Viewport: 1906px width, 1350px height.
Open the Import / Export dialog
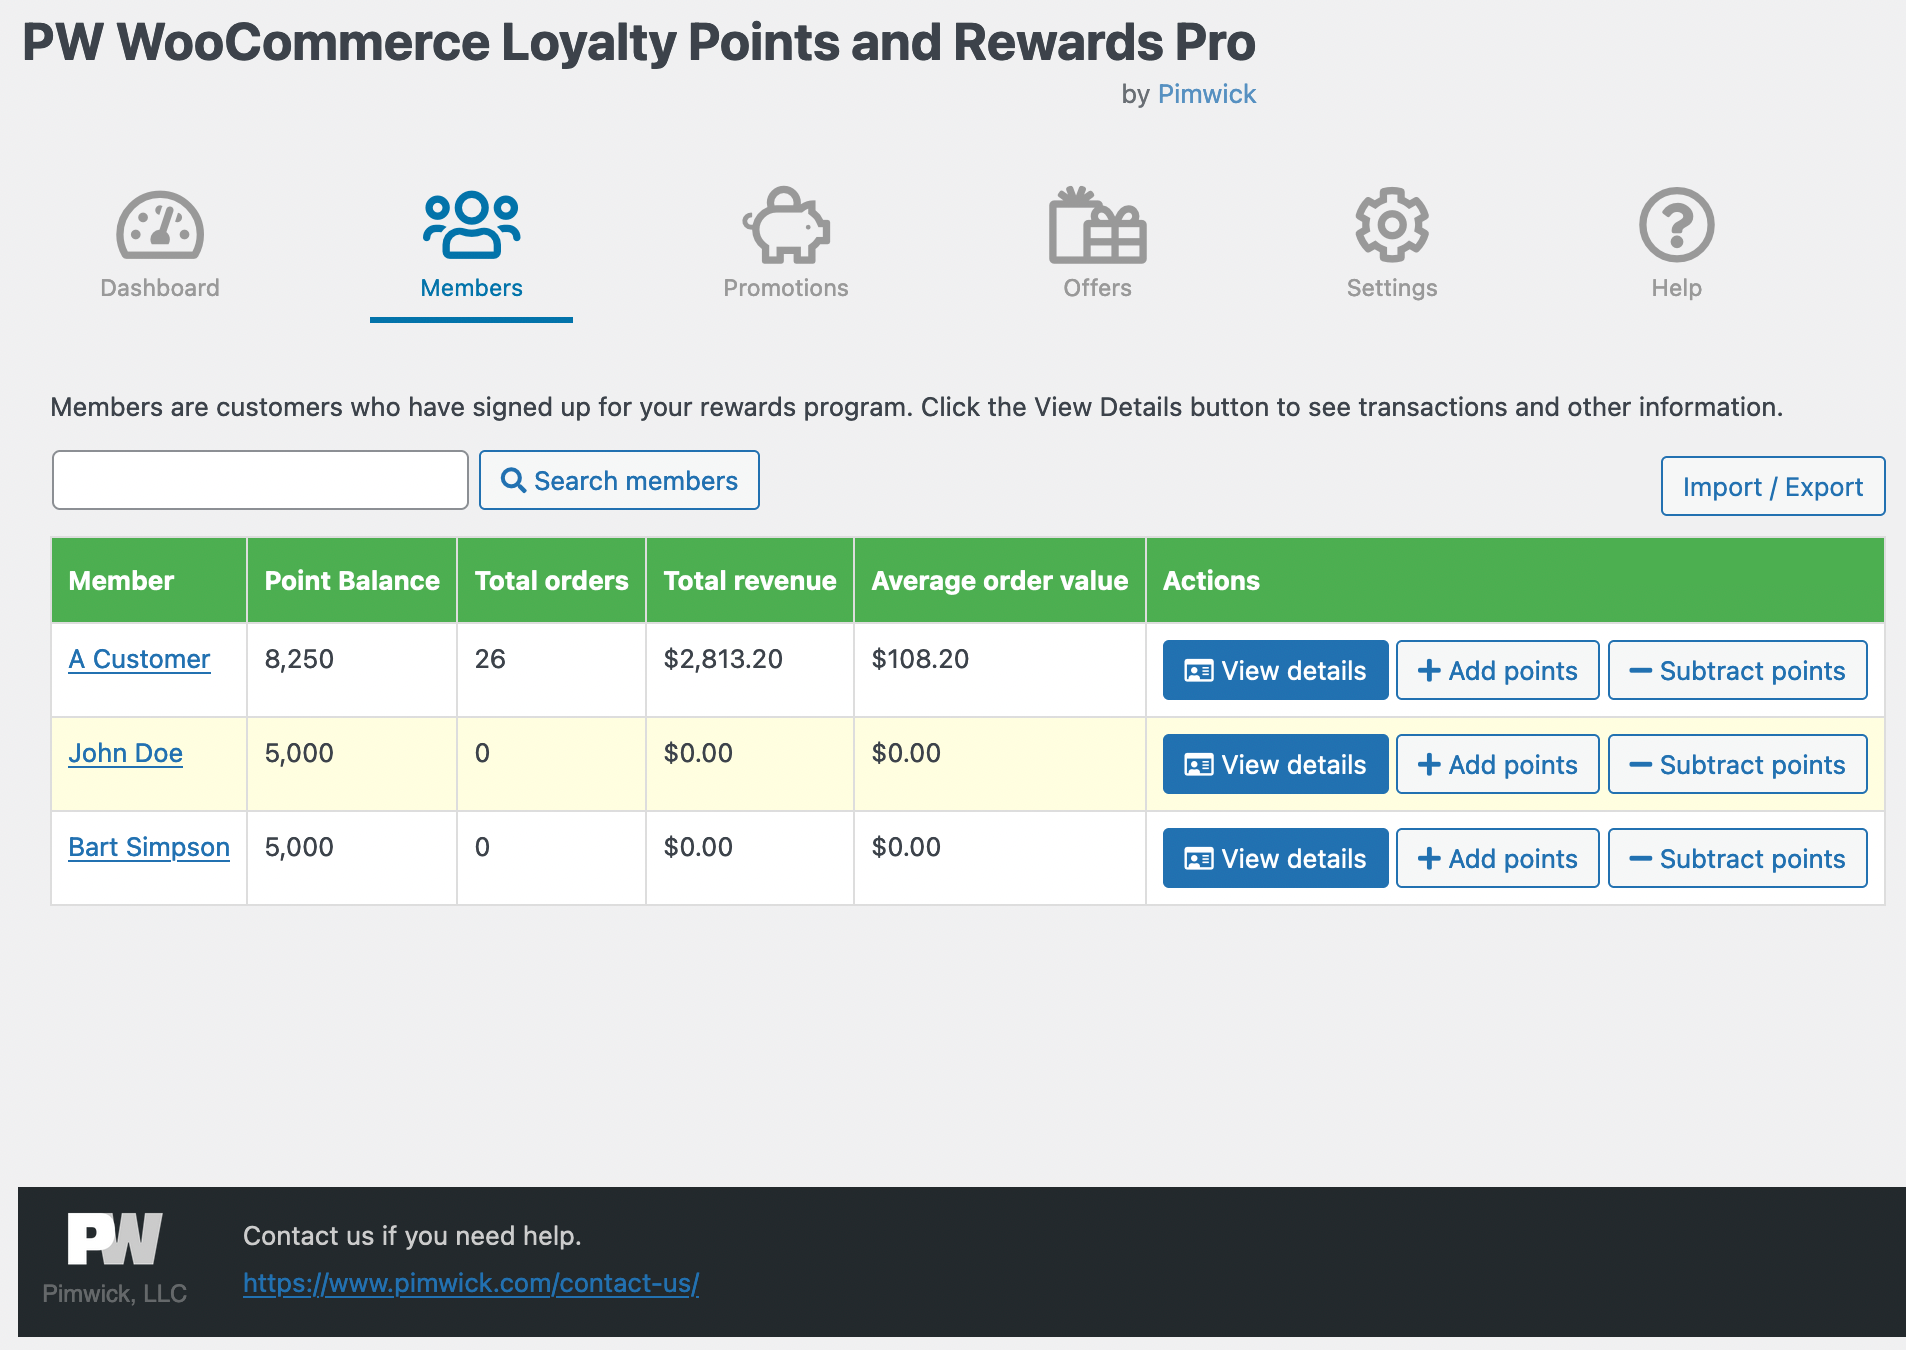pyautogui.click(x=1771, y=486)
